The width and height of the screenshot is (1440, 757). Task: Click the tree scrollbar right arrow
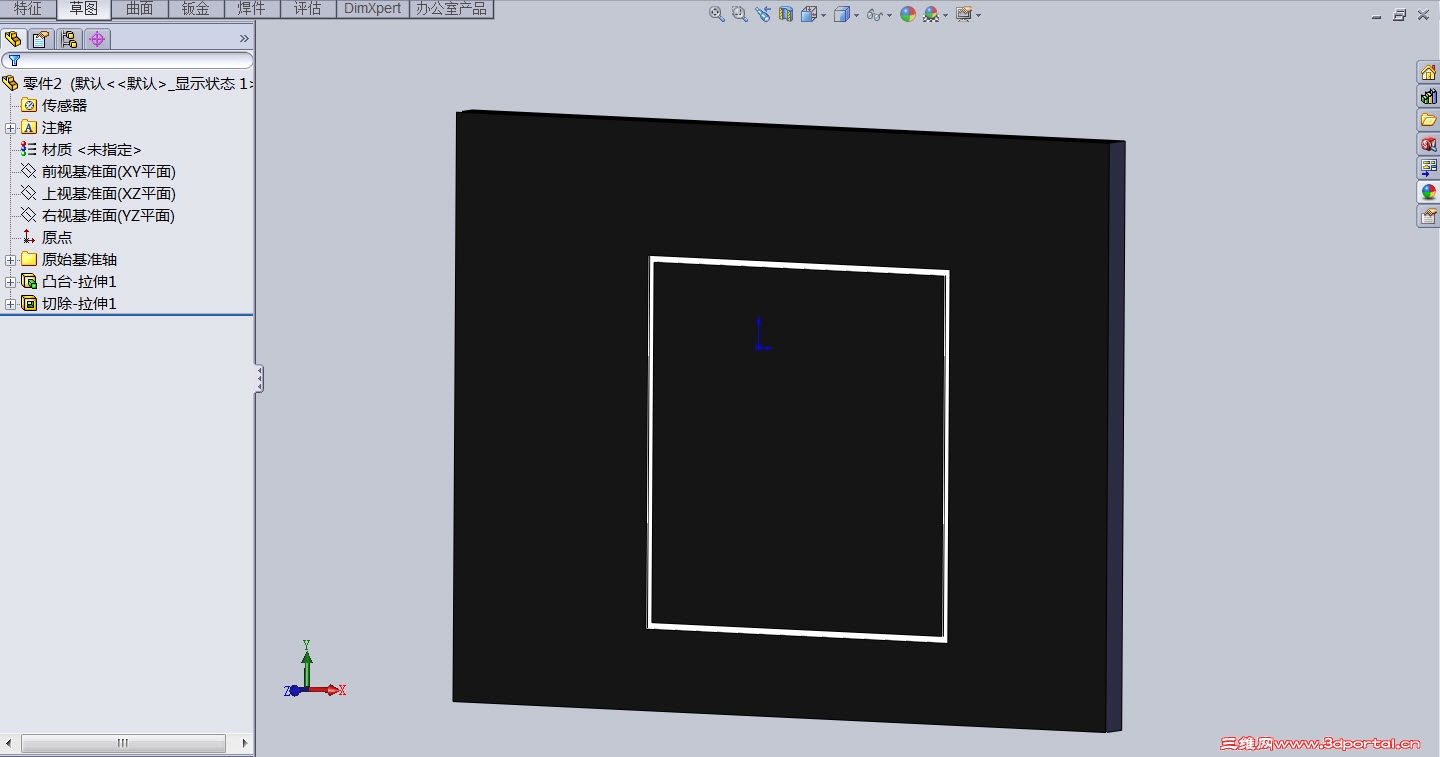click(x=245, y=743)
